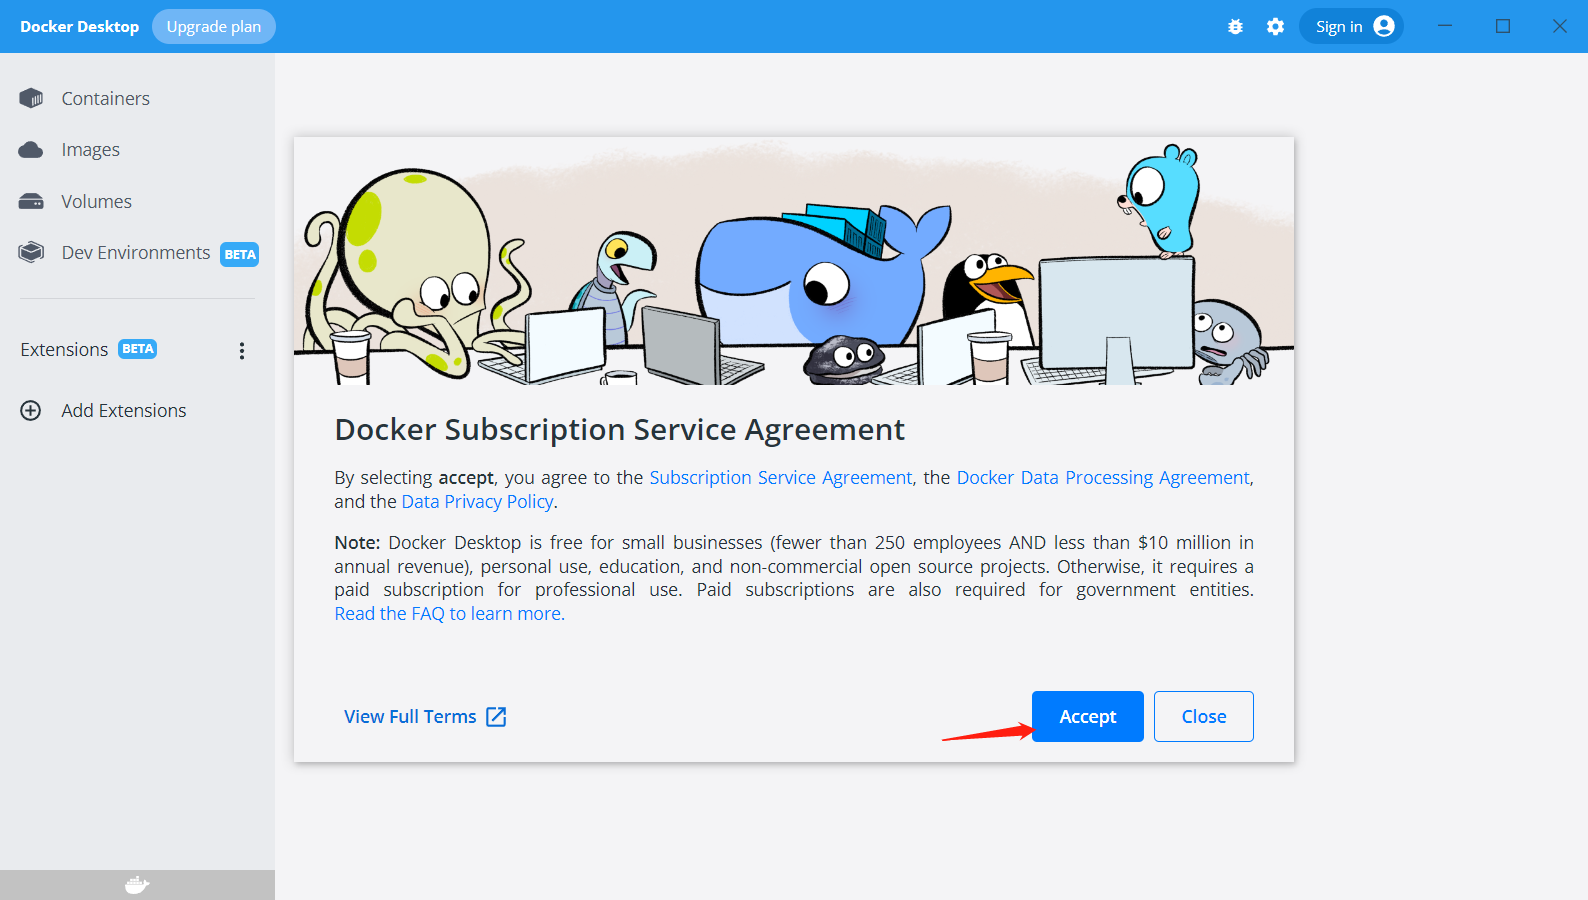Click the Docker Subscription Service Agreement heading
This screenshot has width=1588, height=900.
619,430
